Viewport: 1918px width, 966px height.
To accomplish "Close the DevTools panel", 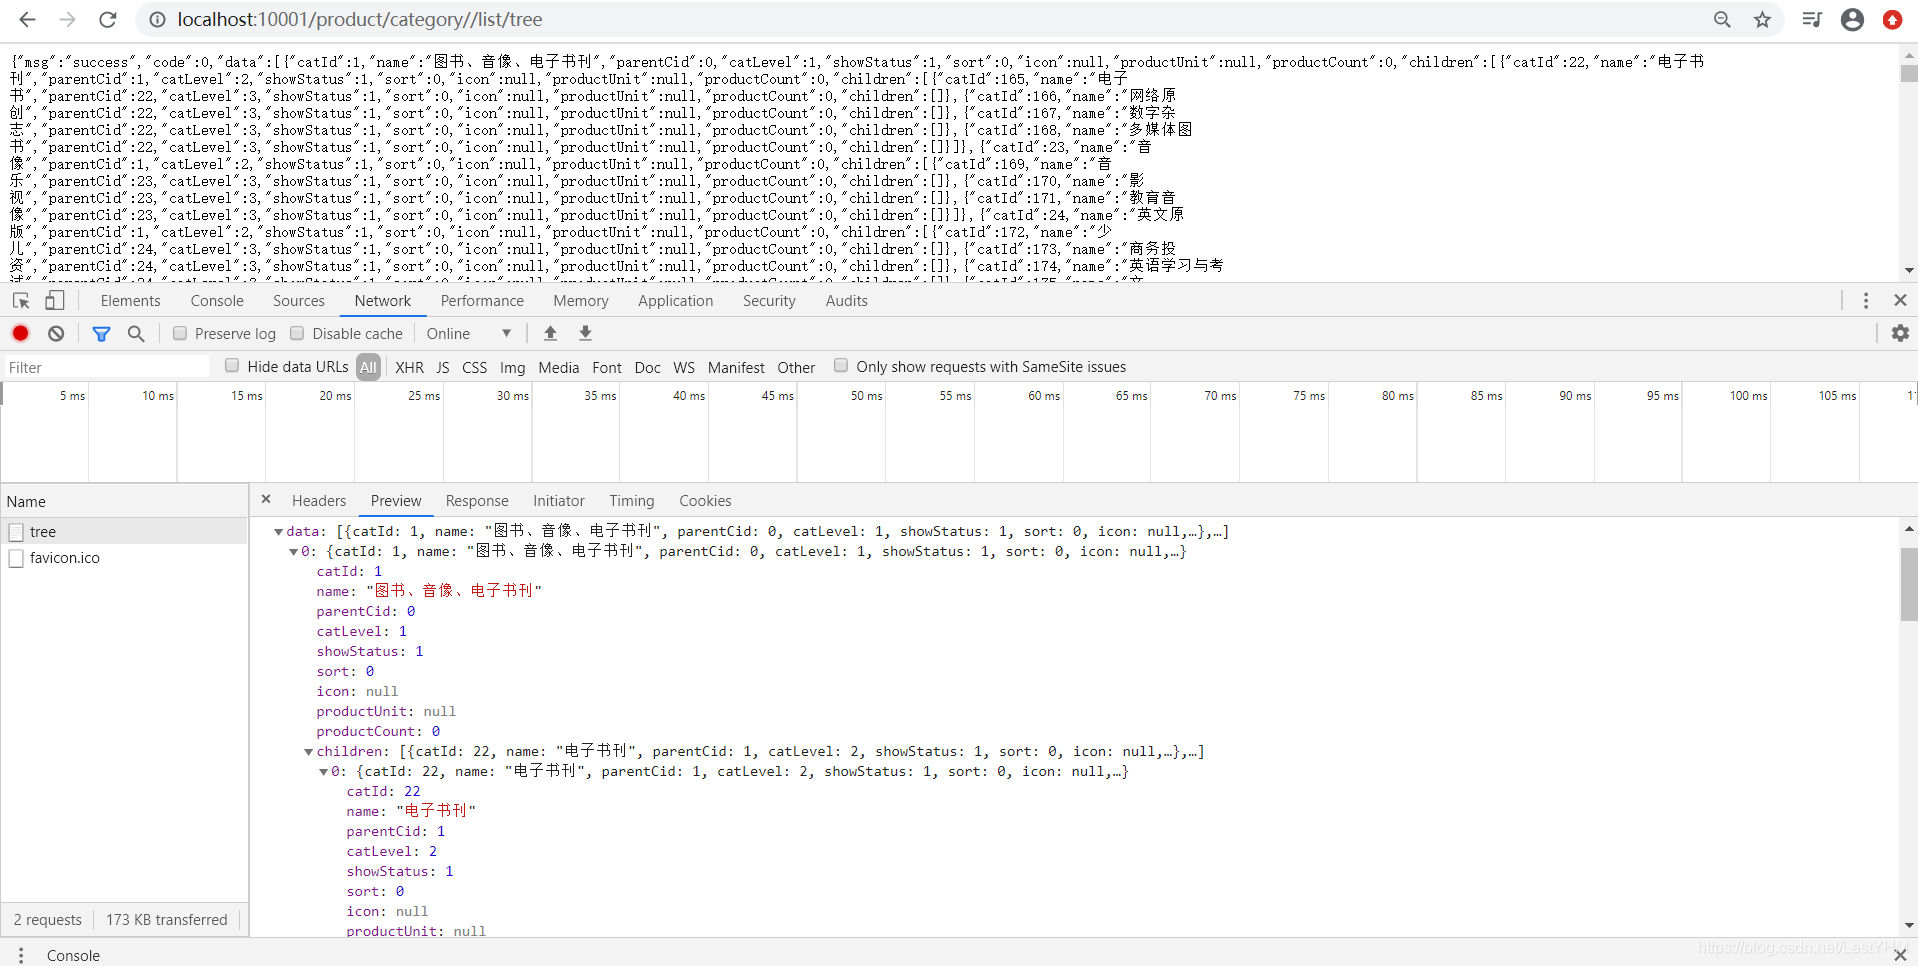I will (x=1900, y=300).
